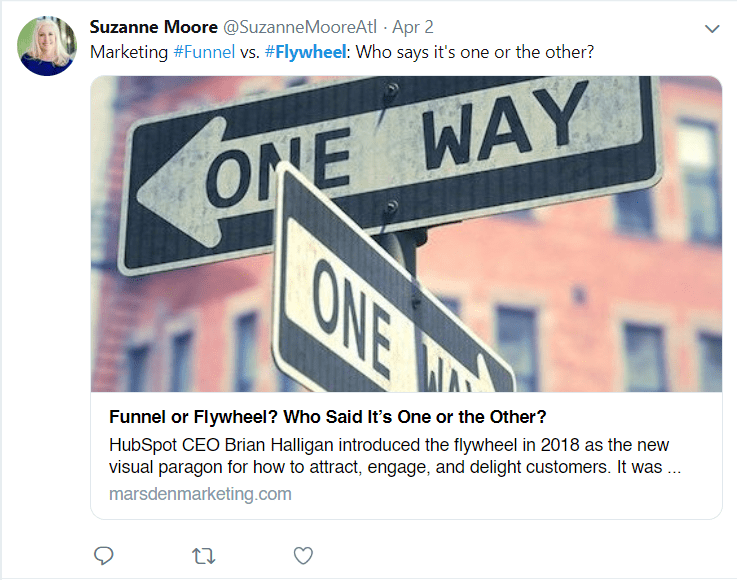Expand the tweet options chevron menu
The width and height of the screenshot is (737, 580).
pos(712,29)
